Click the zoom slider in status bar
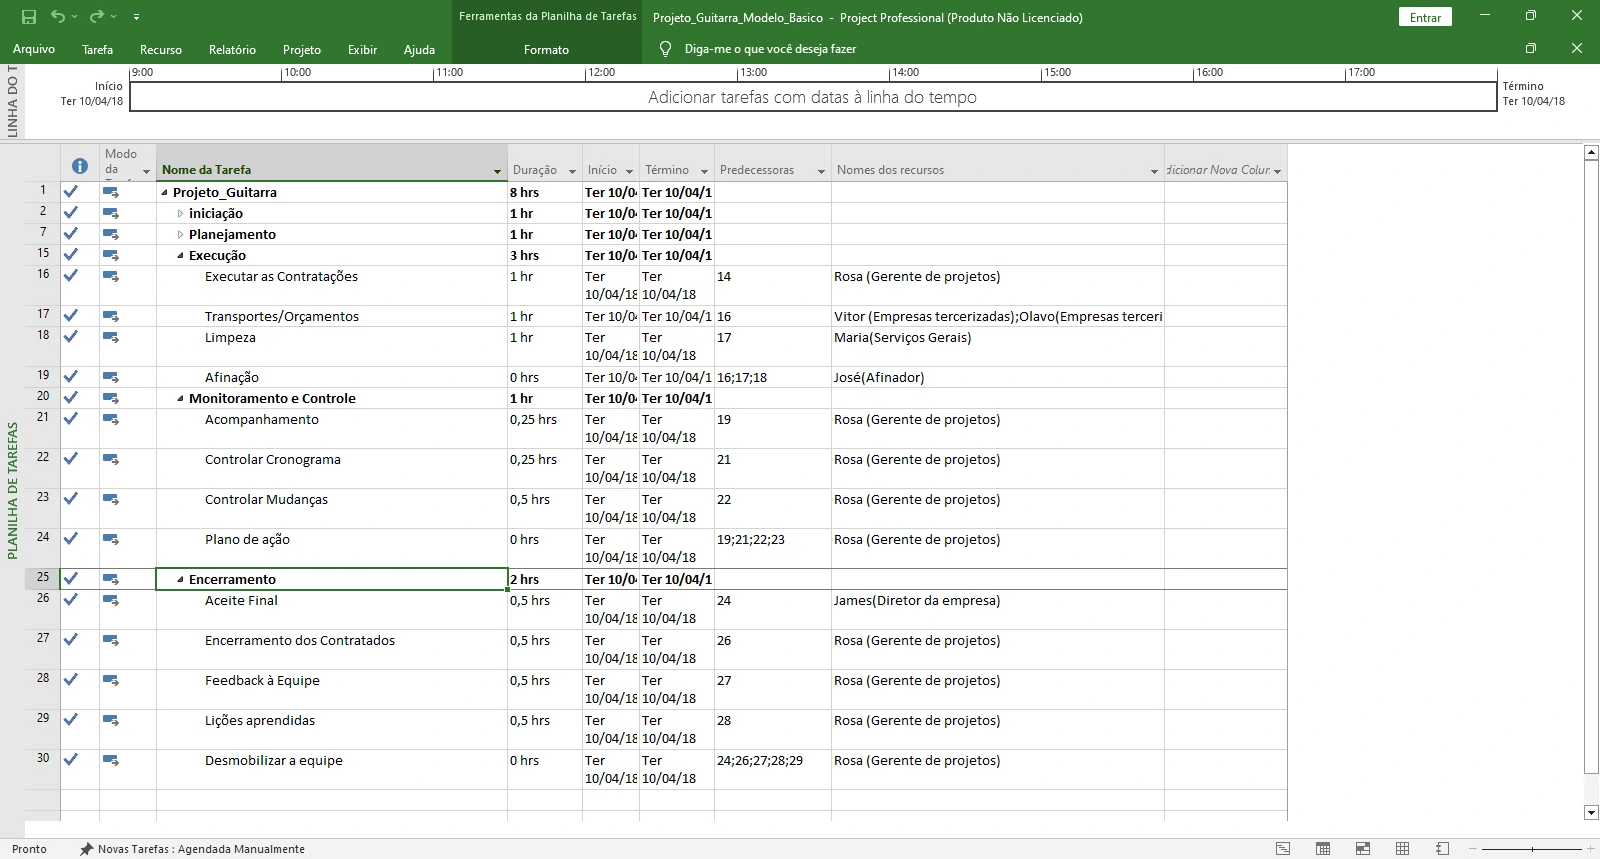The image size is (1600, 859). pos(1532,849)
